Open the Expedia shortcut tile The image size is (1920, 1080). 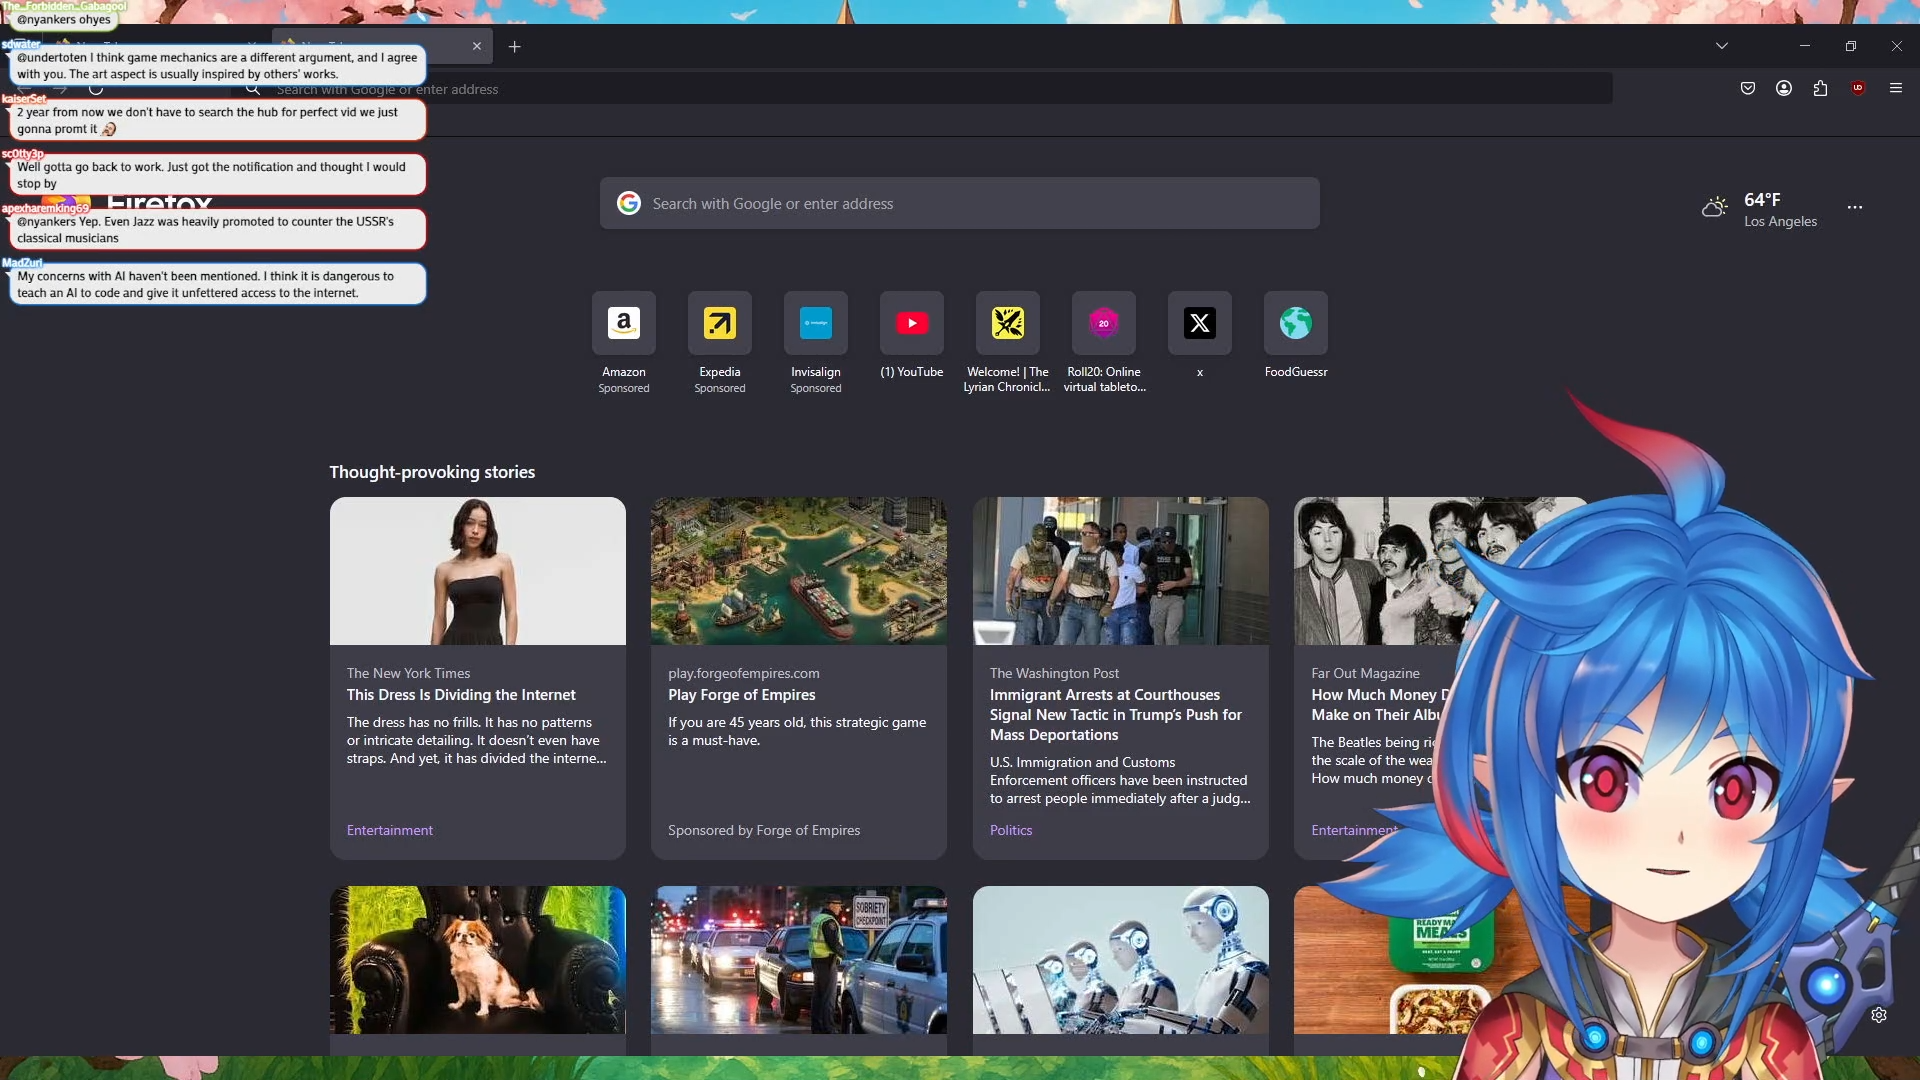tap(719, 323)
